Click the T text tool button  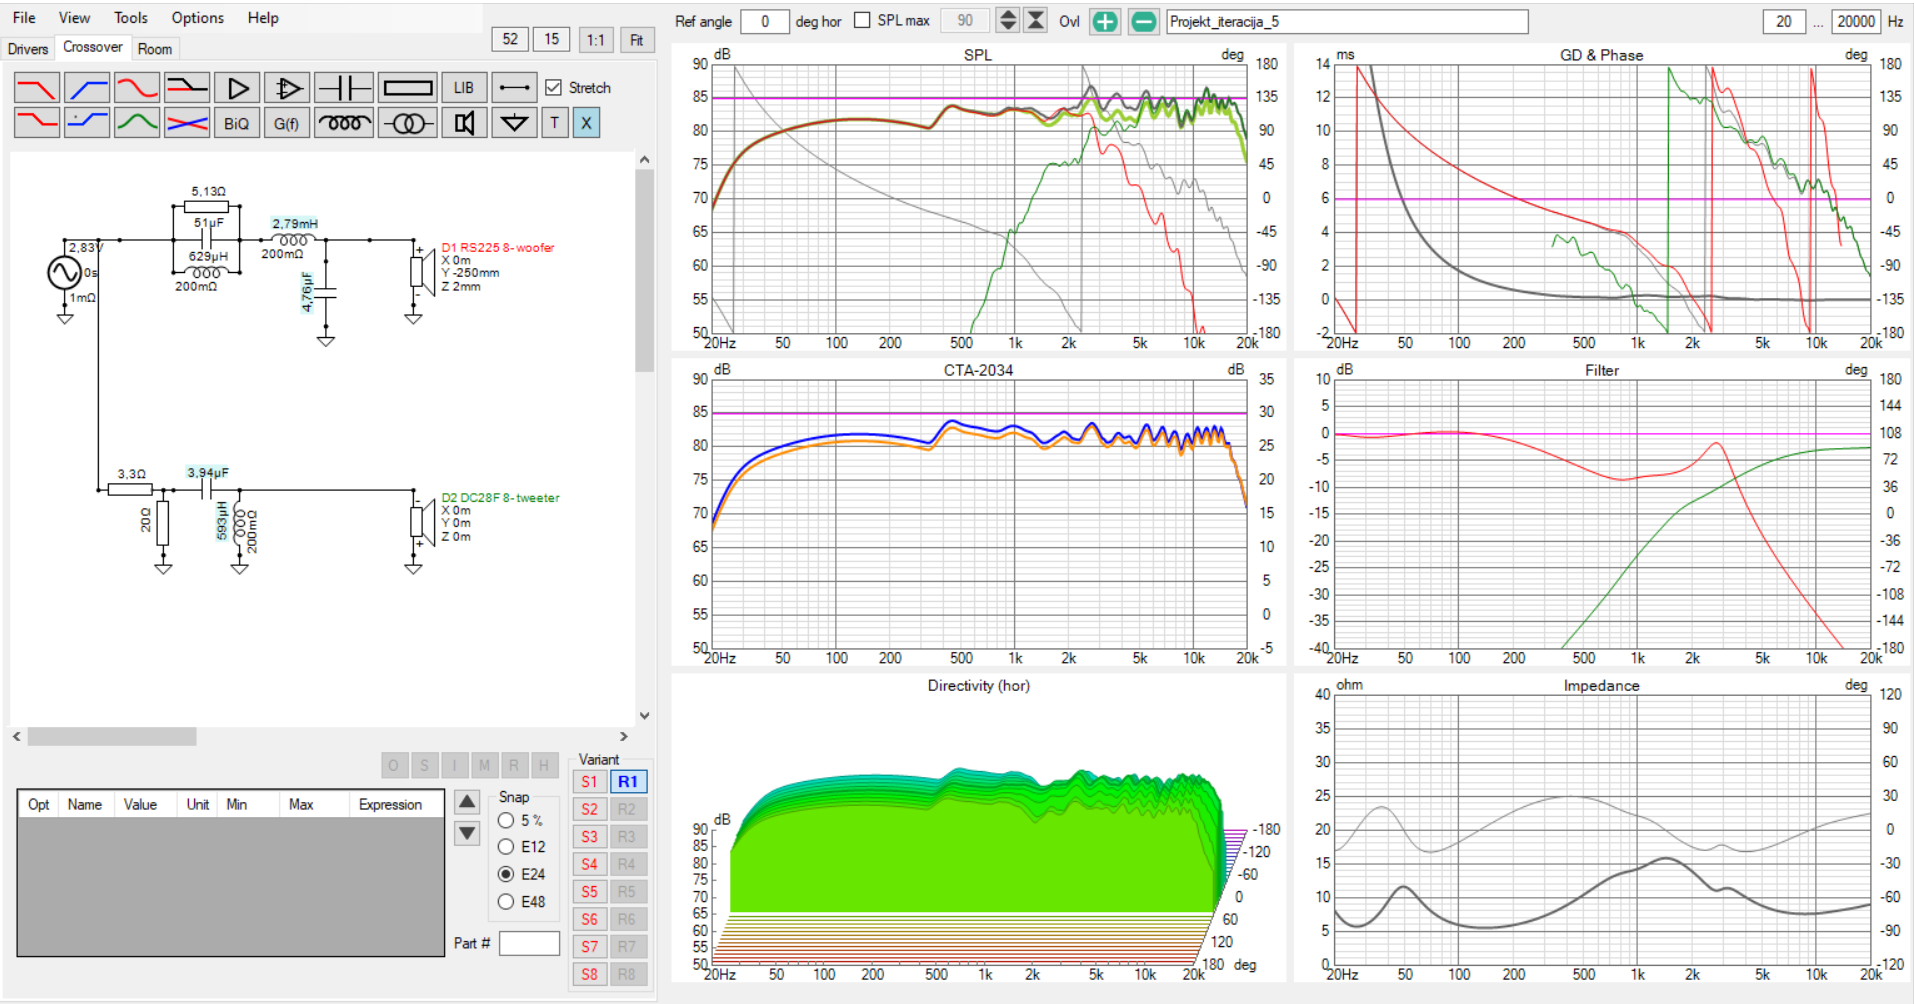pos(555,123)
